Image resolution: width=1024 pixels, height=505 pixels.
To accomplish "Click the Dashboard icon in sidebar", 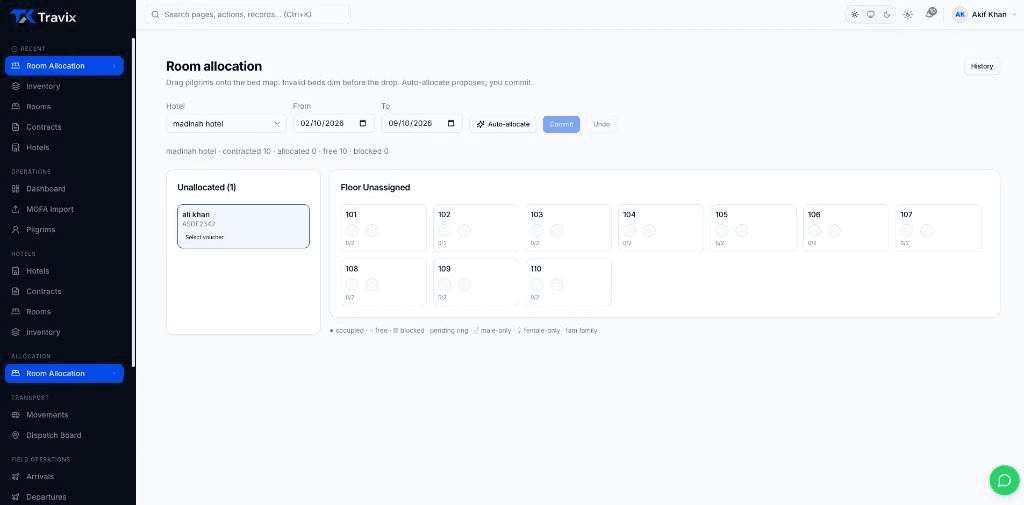I will tap(16, 189).
